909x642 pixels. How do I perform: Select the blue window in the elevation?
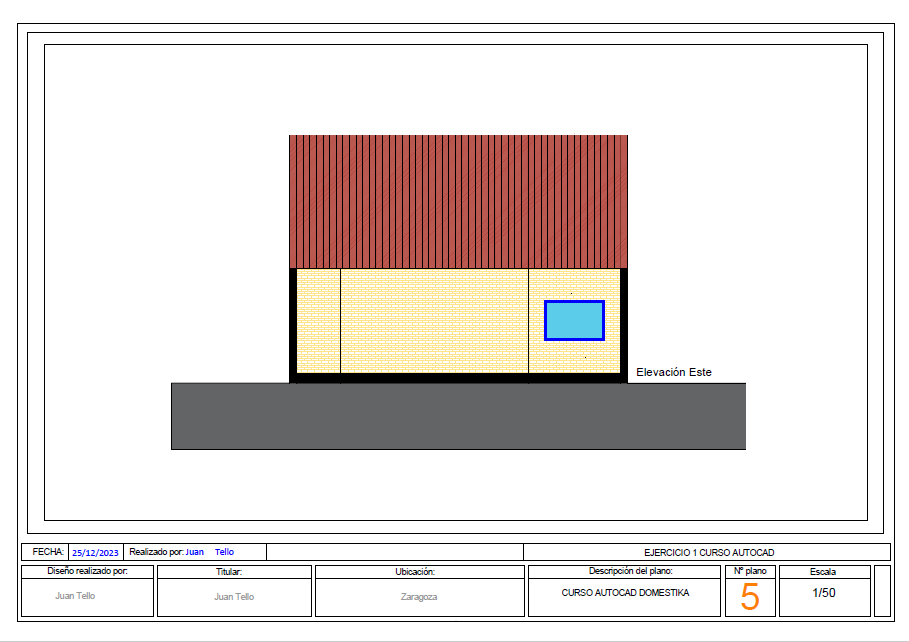click(575, 320)
